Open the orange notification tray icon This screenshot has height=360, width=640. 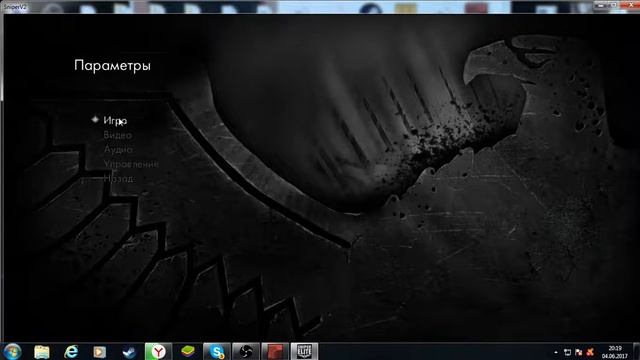[590, 352]
